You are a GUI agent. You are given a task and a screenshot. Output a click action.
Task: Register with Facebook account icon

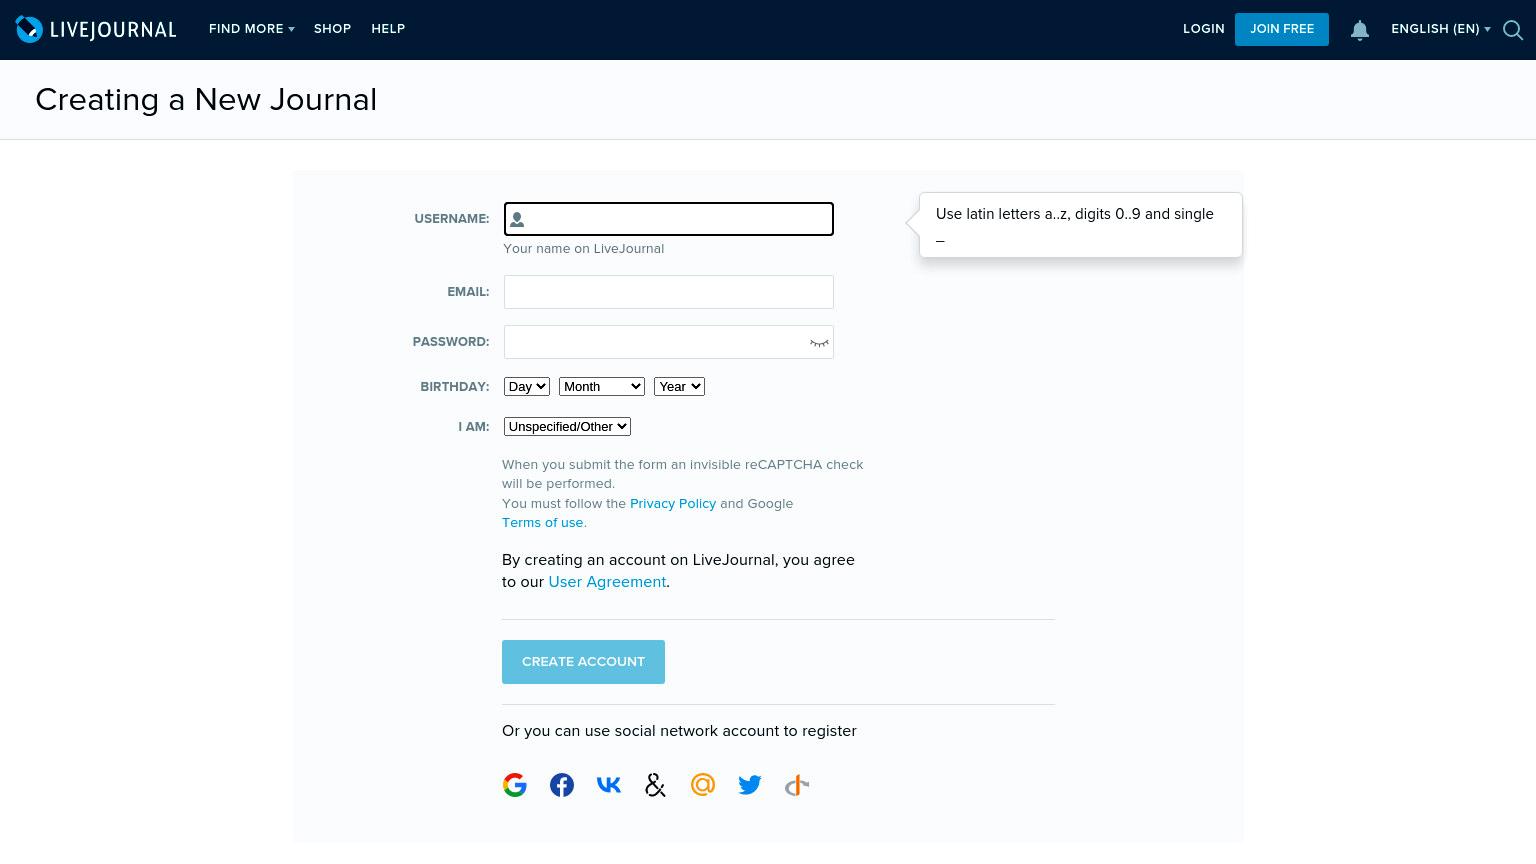(x=562, y=785)
